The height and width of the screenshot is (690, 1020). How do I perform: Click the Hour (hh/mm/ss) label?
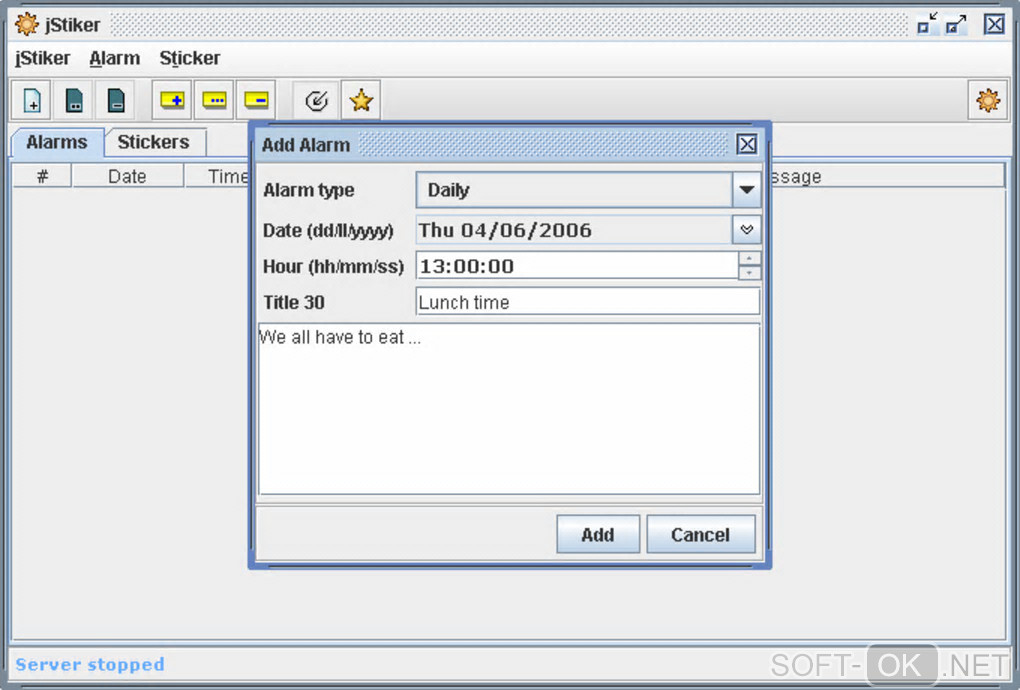pos(333,267)
